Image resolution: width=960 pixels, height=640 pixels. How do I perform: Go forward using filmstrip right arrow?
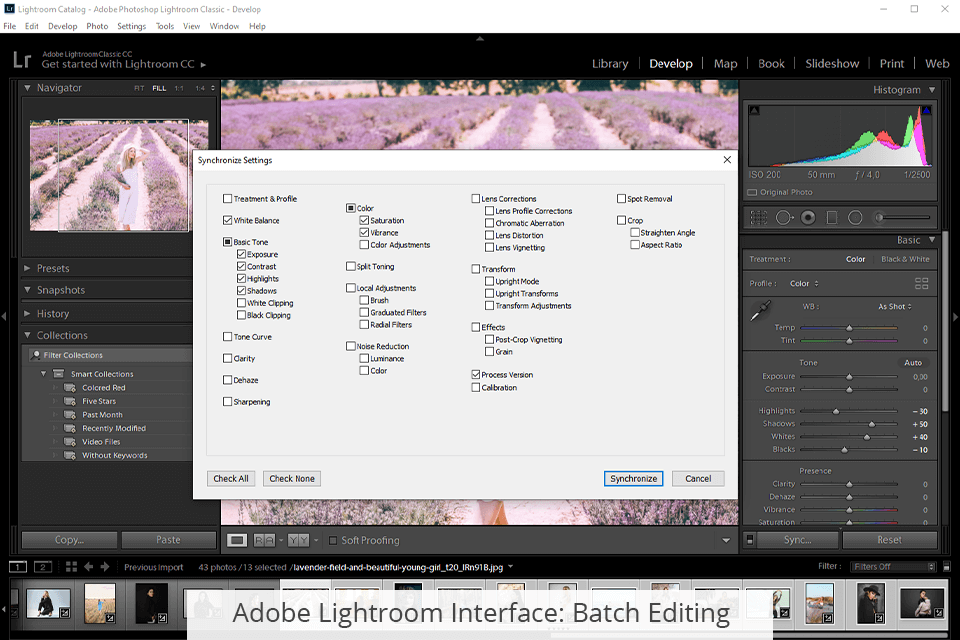(x=105, y=567)
